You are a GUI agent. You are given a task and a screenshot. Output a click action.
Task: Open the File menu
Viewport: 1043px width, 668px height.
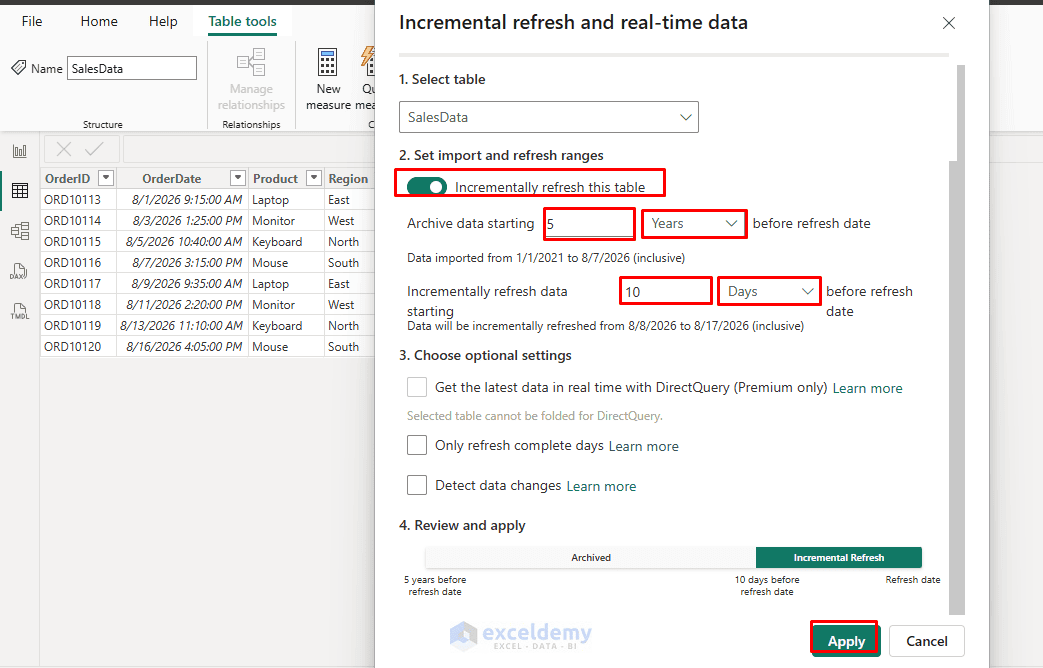(x=32, y=21)
